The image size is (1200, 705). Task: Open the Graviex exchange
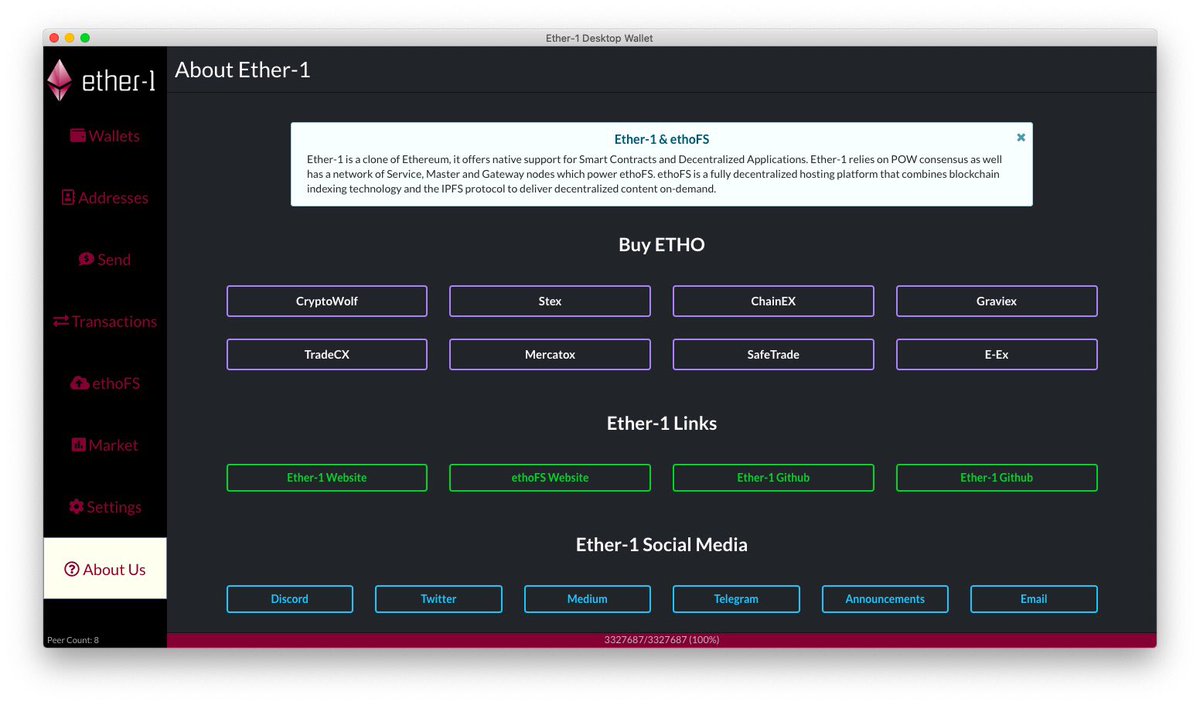(x=996, y=300)
